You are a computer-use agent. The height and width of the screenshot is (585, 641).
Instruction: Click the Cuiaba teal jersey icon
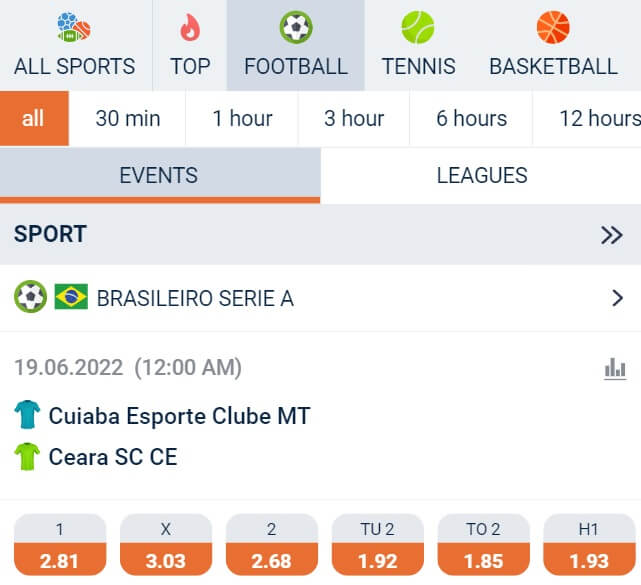coord(27,415)
